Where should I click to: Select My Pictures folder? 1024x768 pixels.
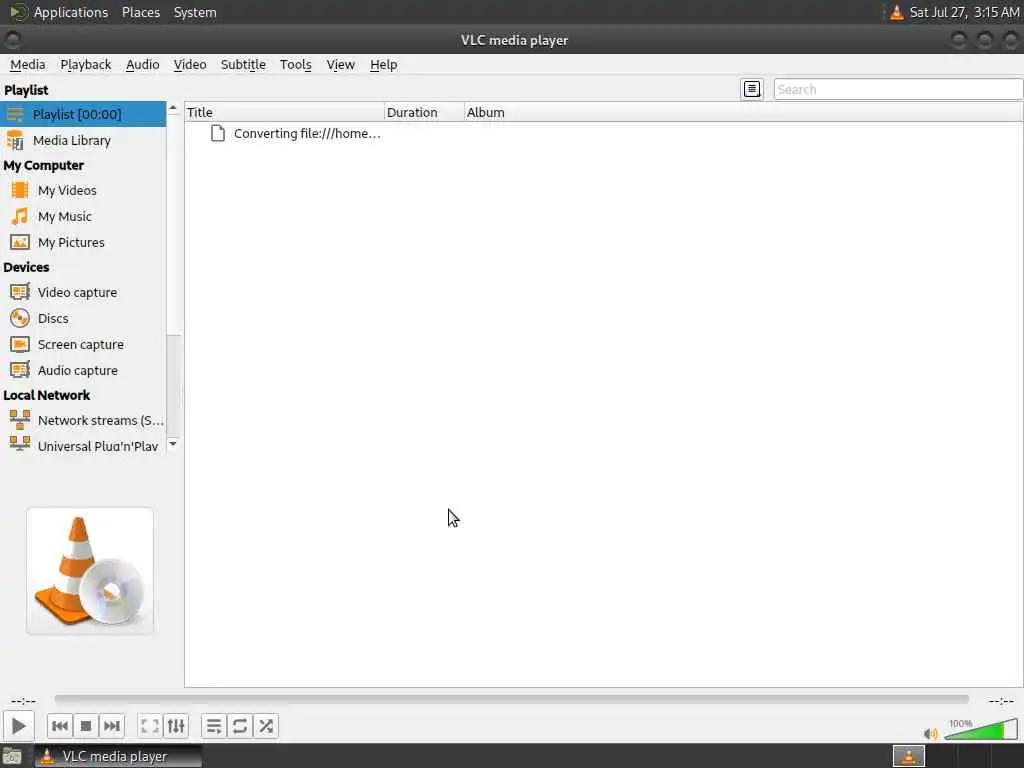click(x=83, y=242)
